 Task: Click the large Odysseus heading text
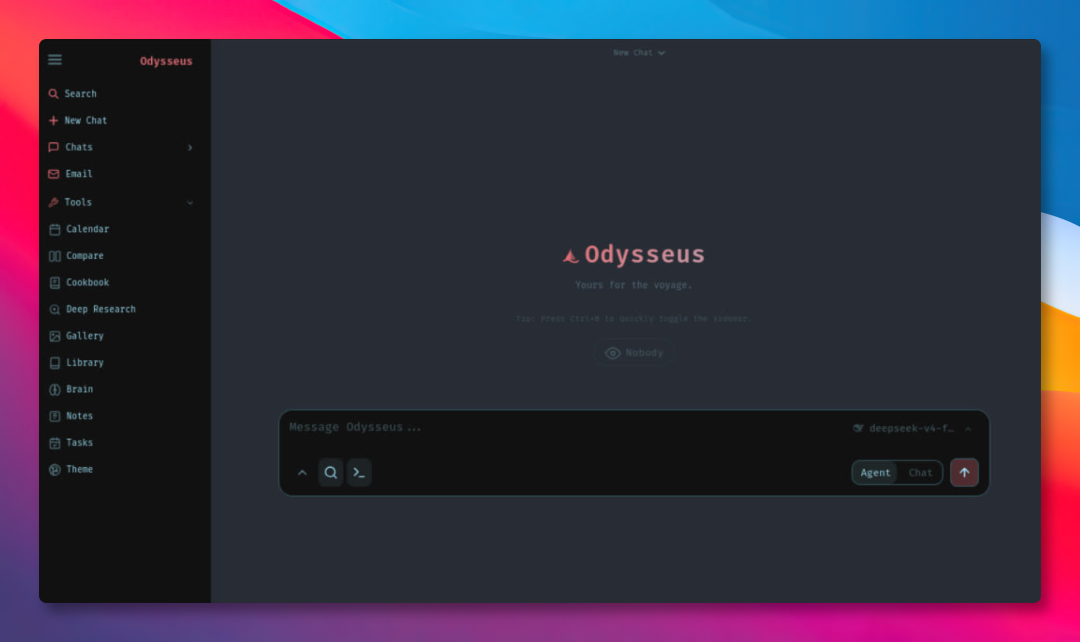tap(645, 254)
